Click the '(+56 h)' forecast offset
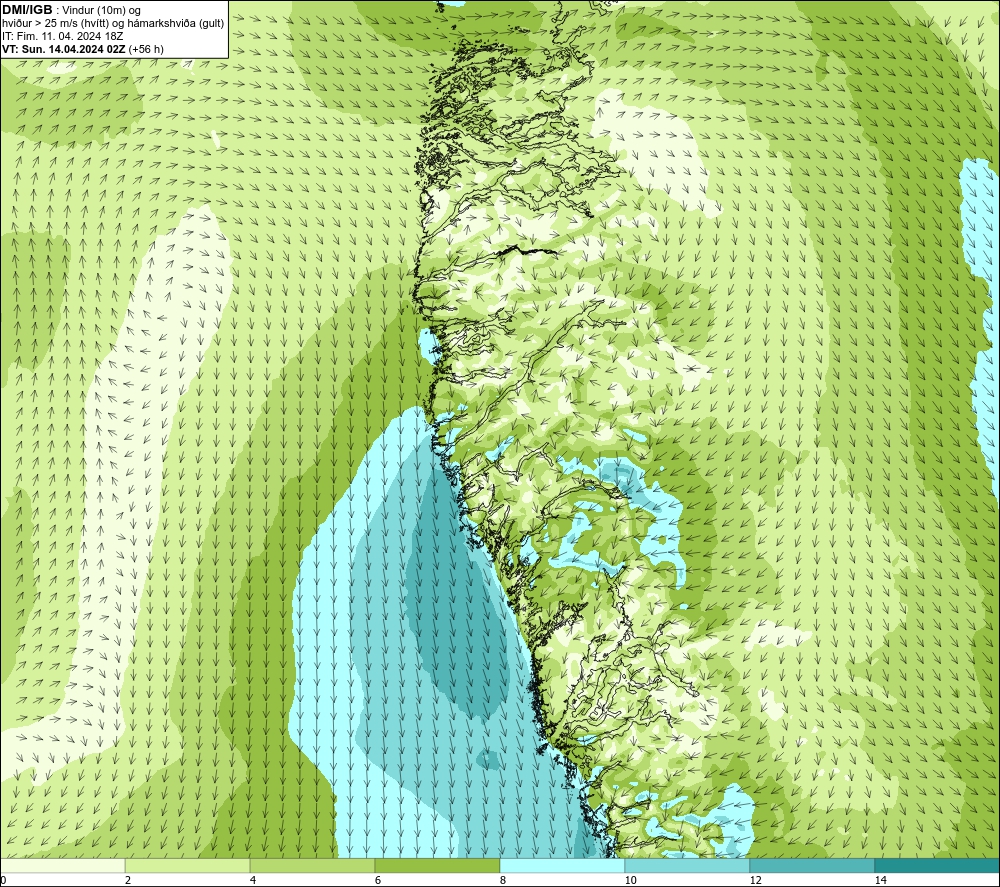Viewport: 1000px width, 887px height. 146,49
